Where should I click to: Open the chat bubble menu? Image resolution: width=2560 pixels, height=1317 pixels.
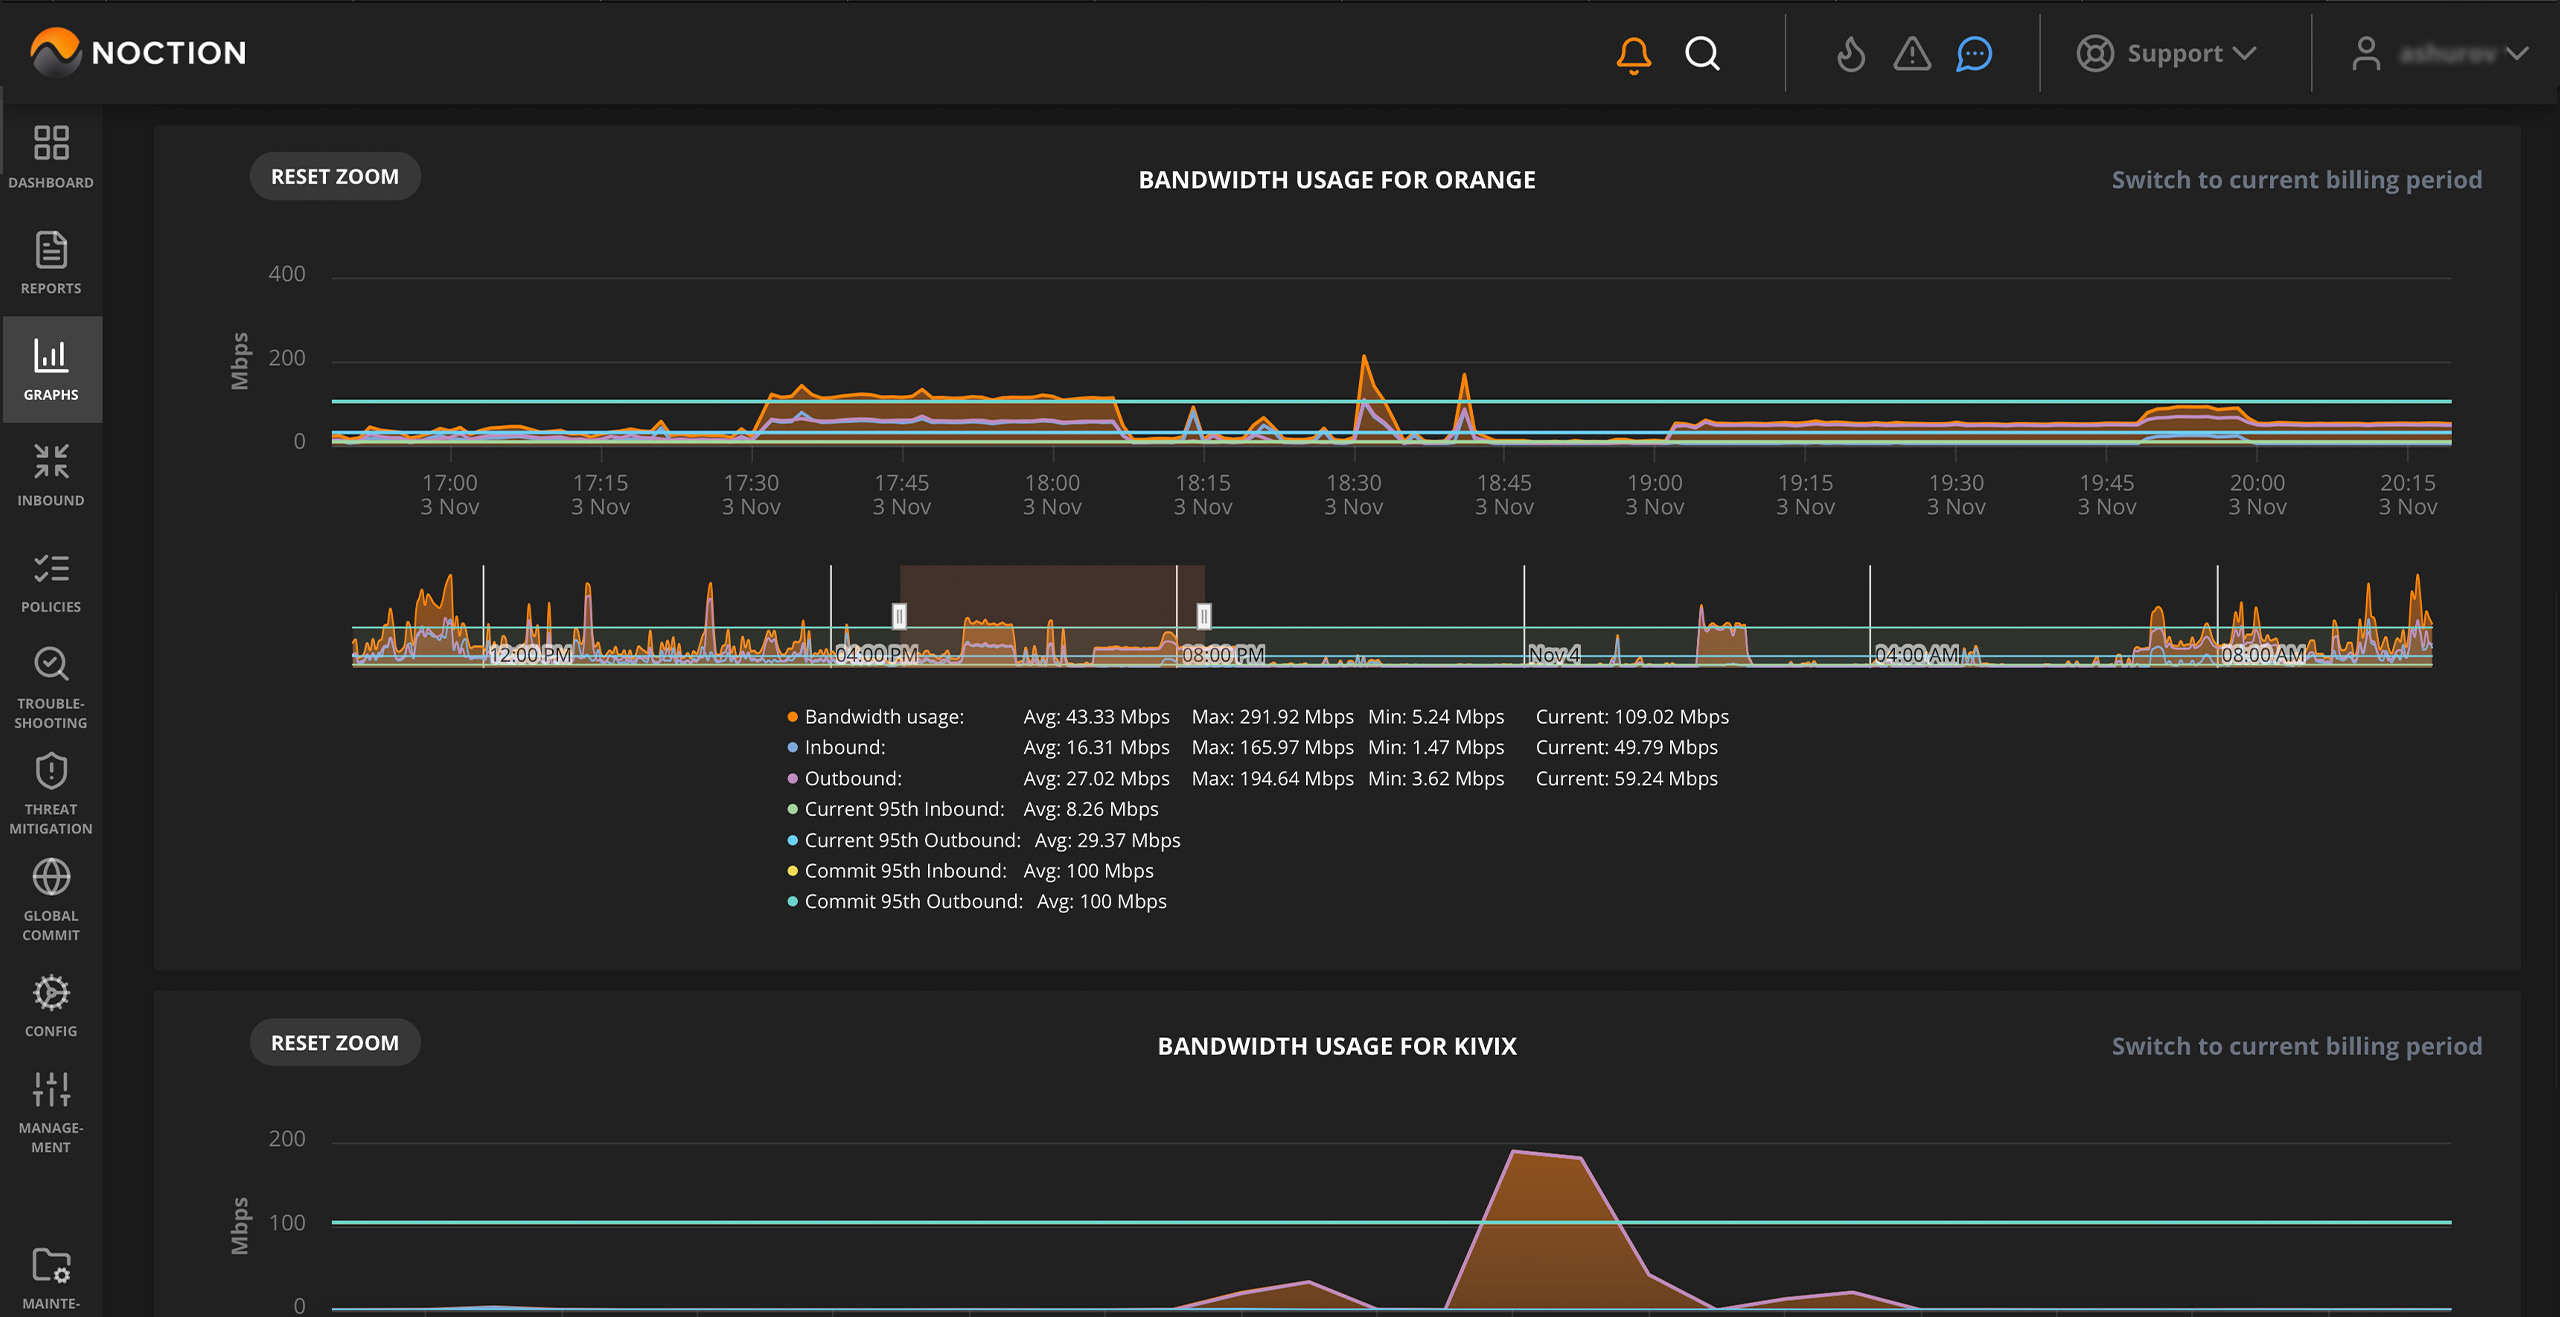click(1972, 56)
